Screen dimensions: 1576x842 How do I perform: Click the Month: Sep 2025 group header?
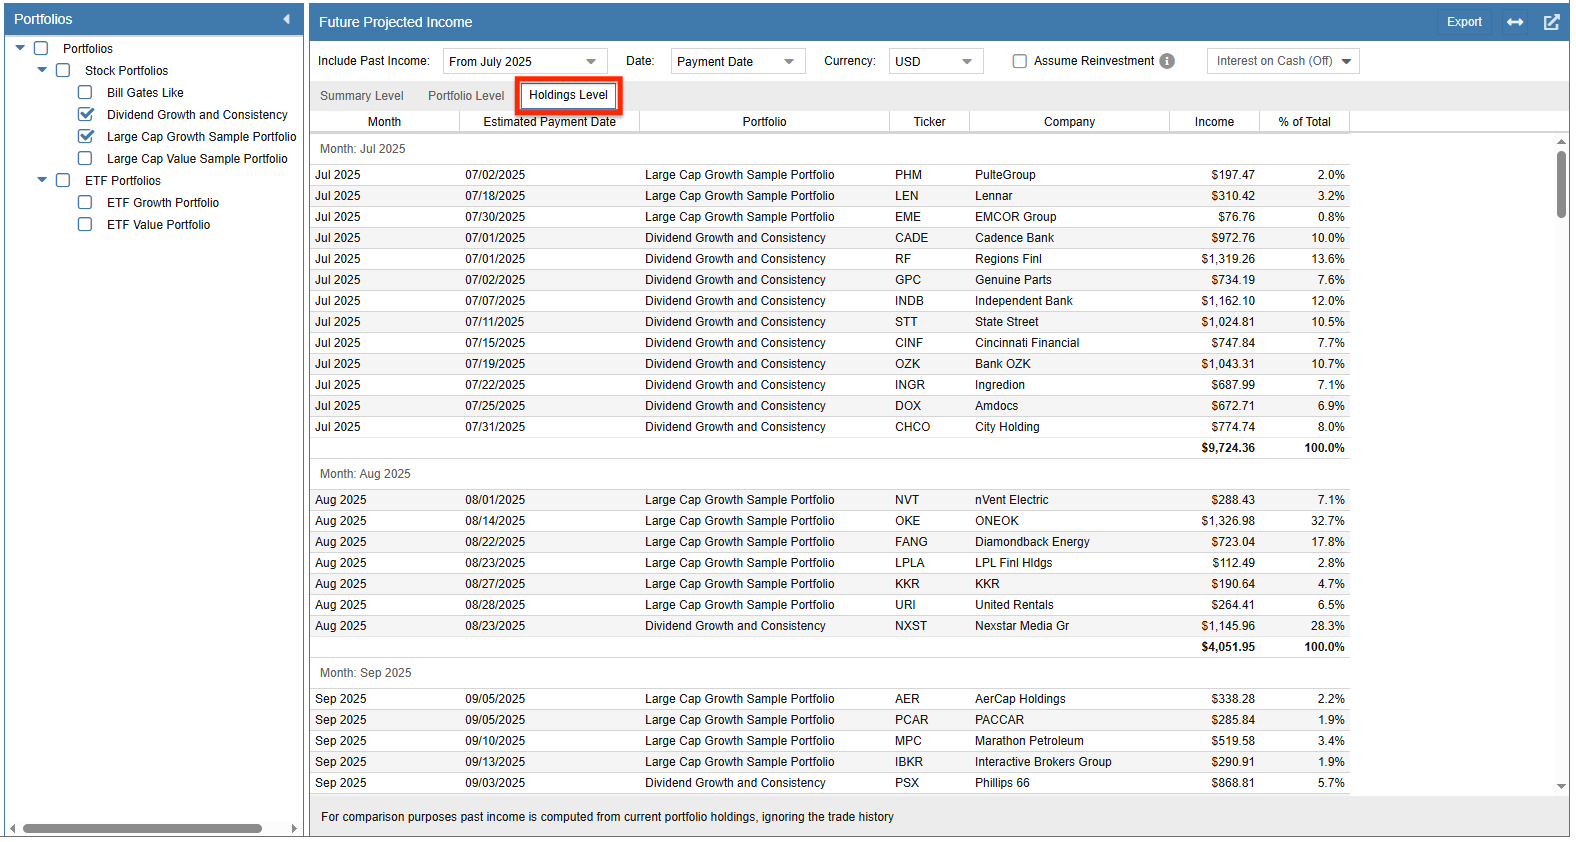[365, 673]
